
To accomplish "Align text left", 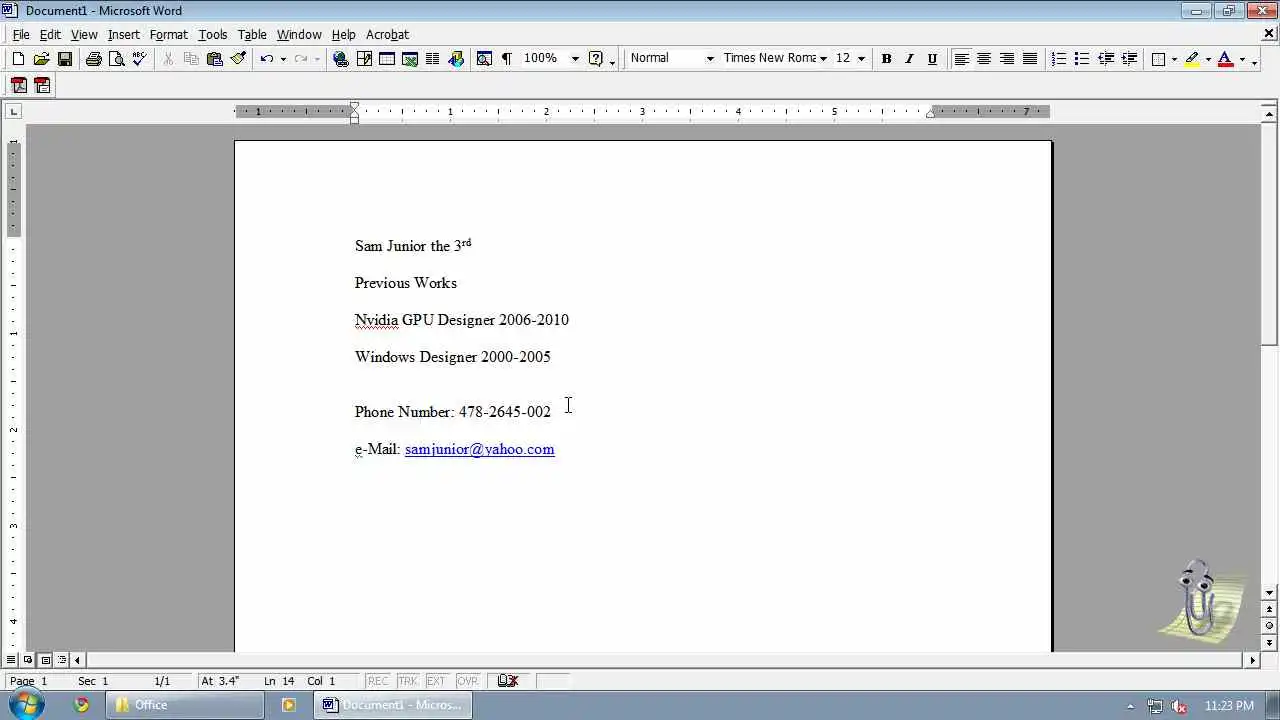I will (961, 59).
